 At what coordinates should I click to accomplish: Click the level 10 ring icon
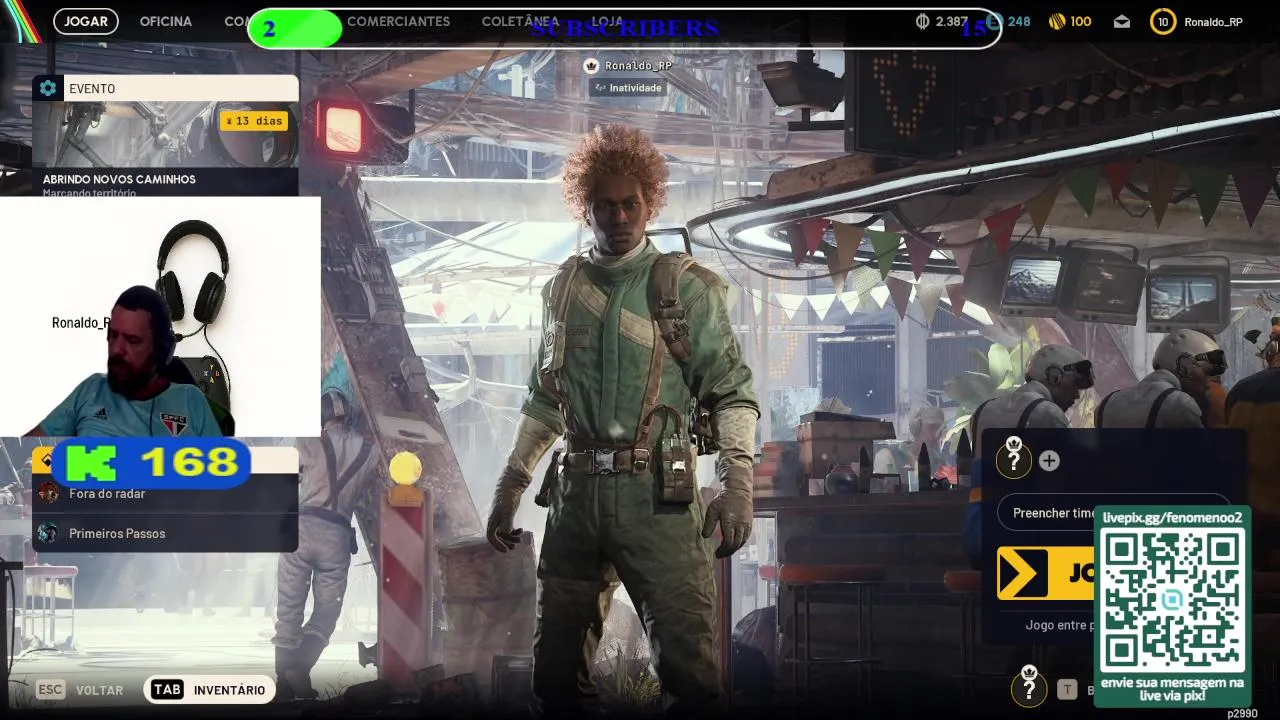1163,21
